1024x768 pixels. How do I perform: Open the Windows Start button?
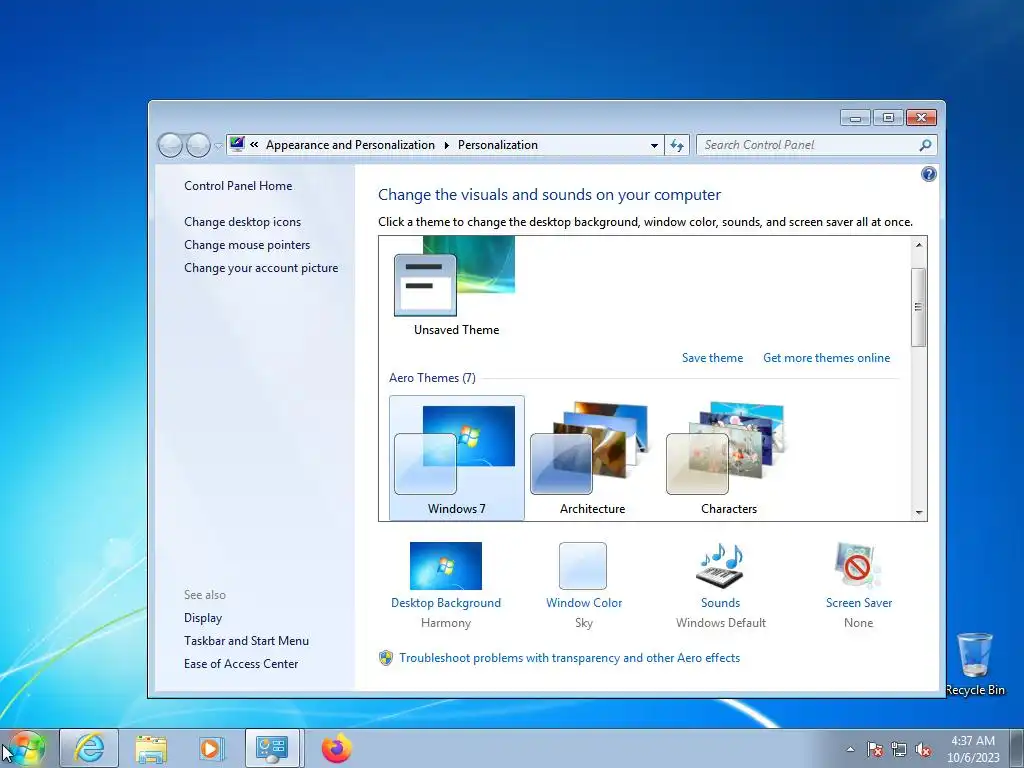[x=27, y=748]
